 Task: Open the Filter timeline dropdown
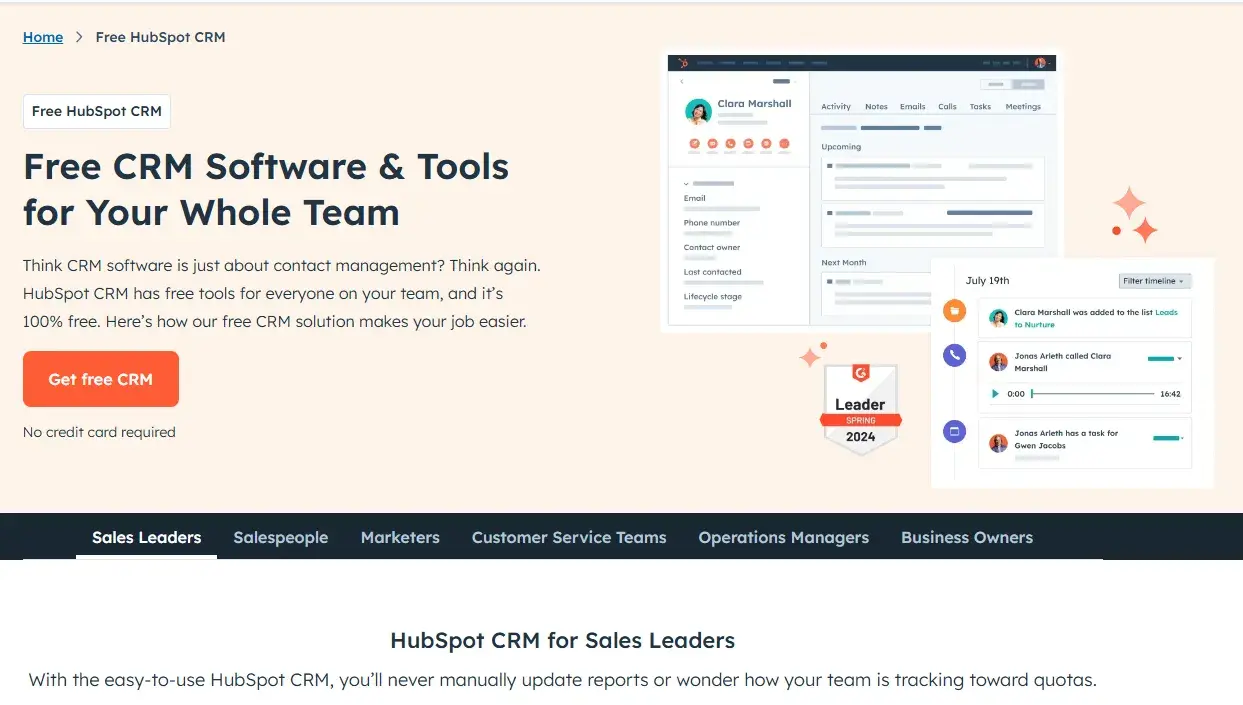coord(1155,281)
